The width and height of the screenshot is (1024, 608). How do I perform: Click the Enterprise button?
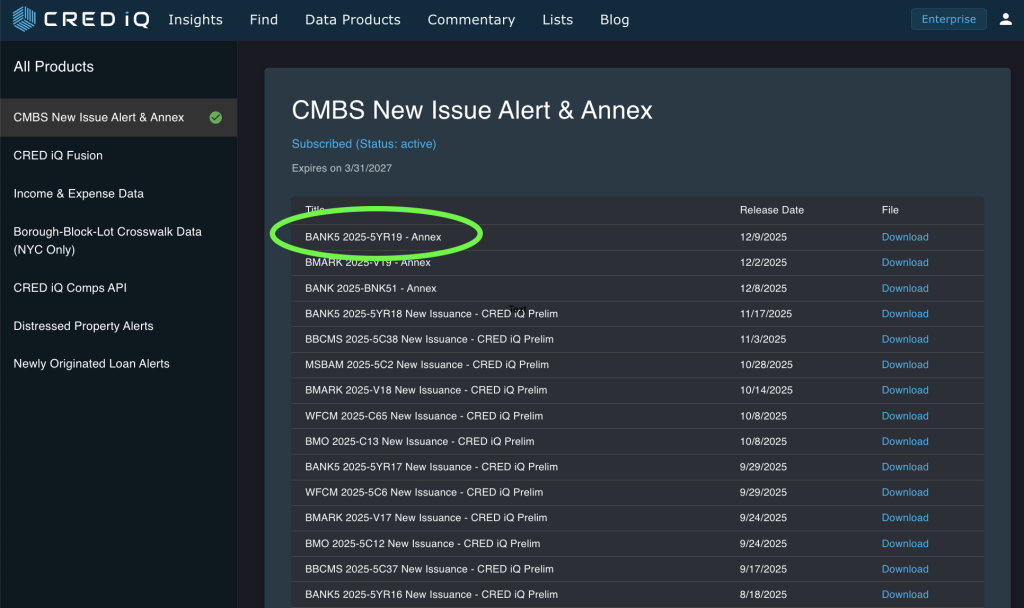pos(948,19)
